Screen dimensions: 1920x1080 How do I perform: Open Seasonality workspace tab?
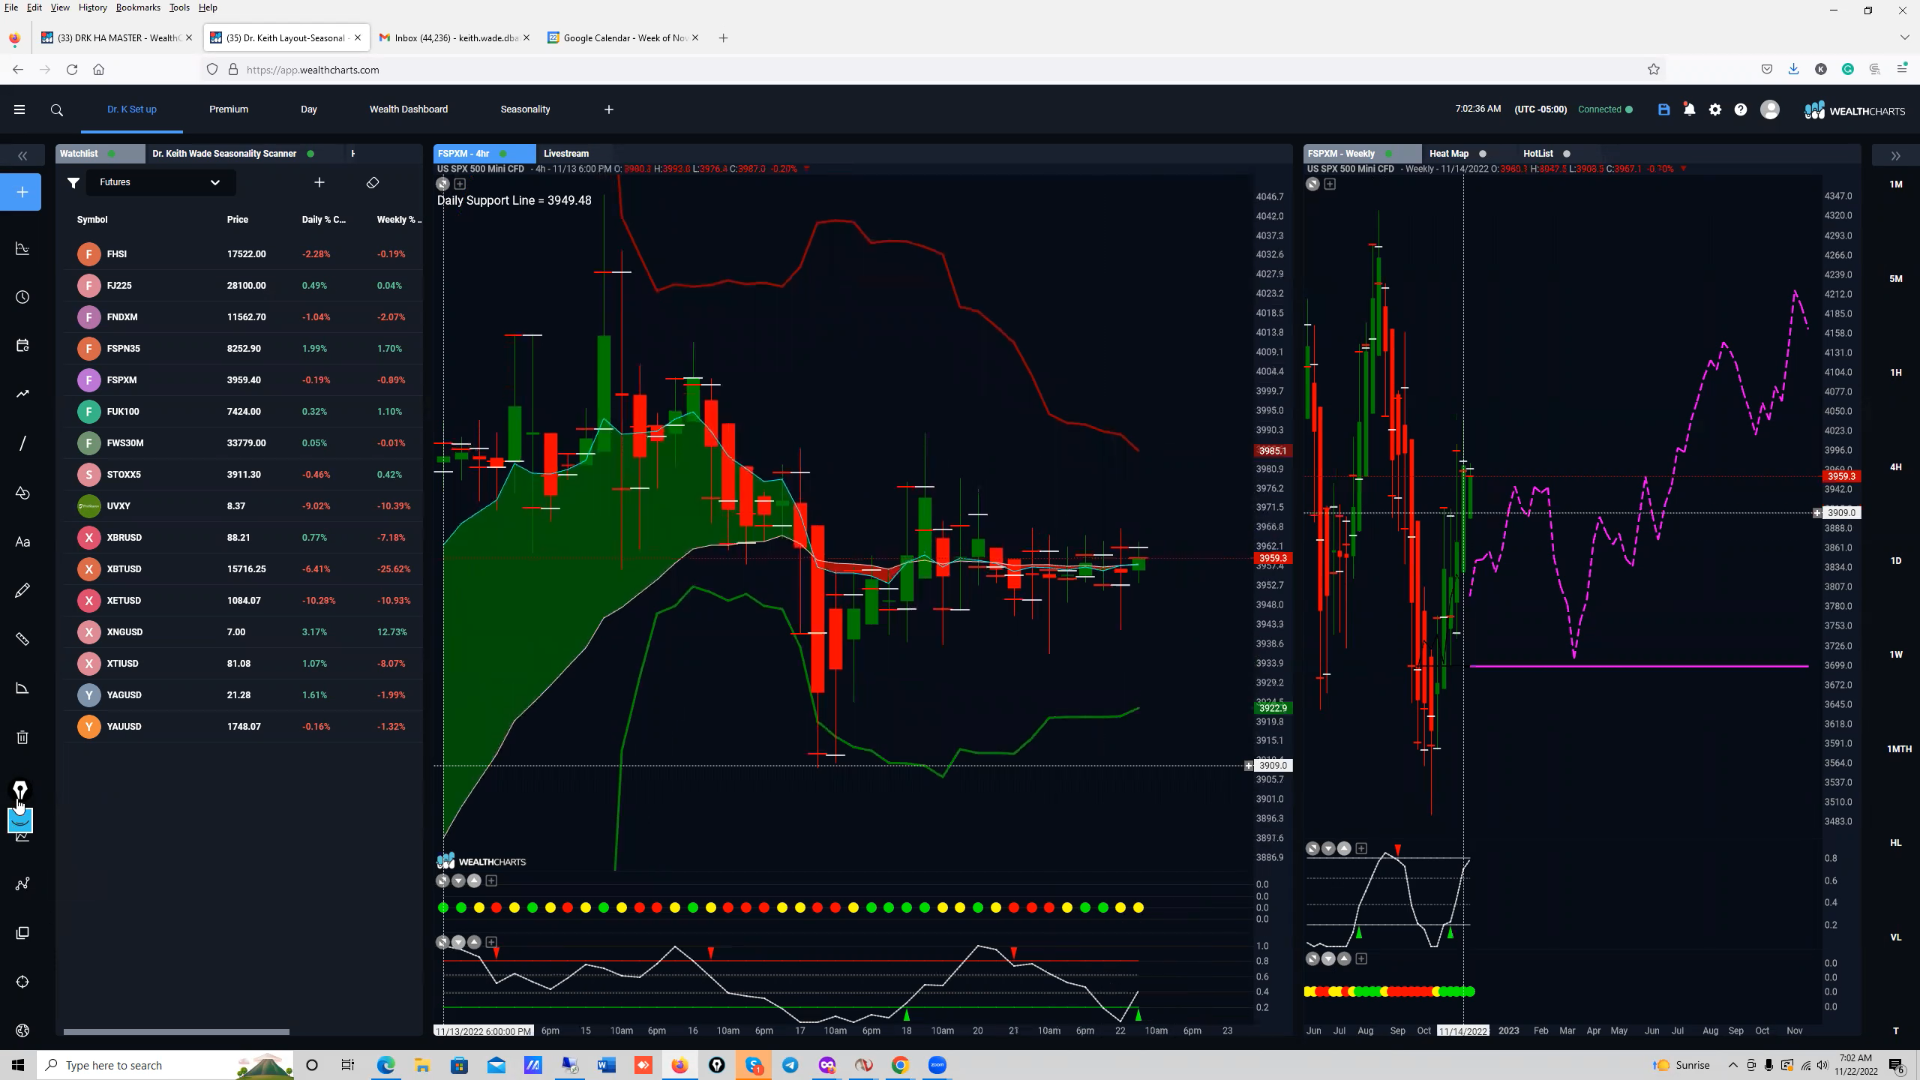[525, 110]
